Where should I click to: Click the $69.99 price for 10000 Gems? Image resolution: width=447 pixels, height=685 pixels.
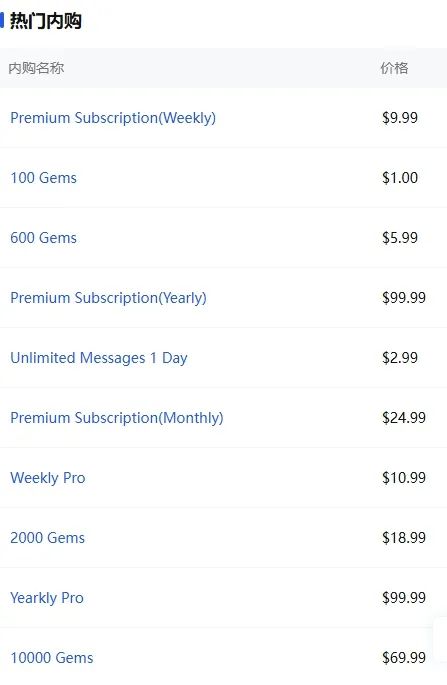404,657
